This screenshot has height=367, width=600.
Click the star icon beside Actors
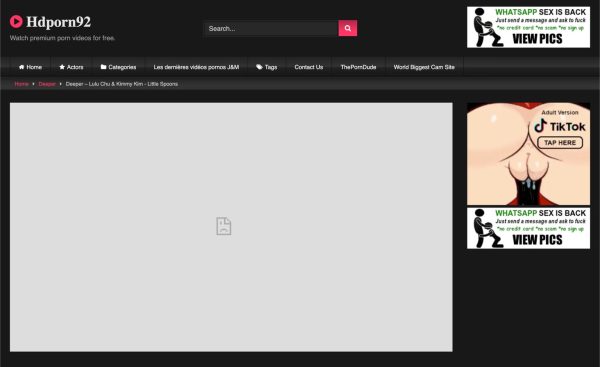click(x=62, y=67)
